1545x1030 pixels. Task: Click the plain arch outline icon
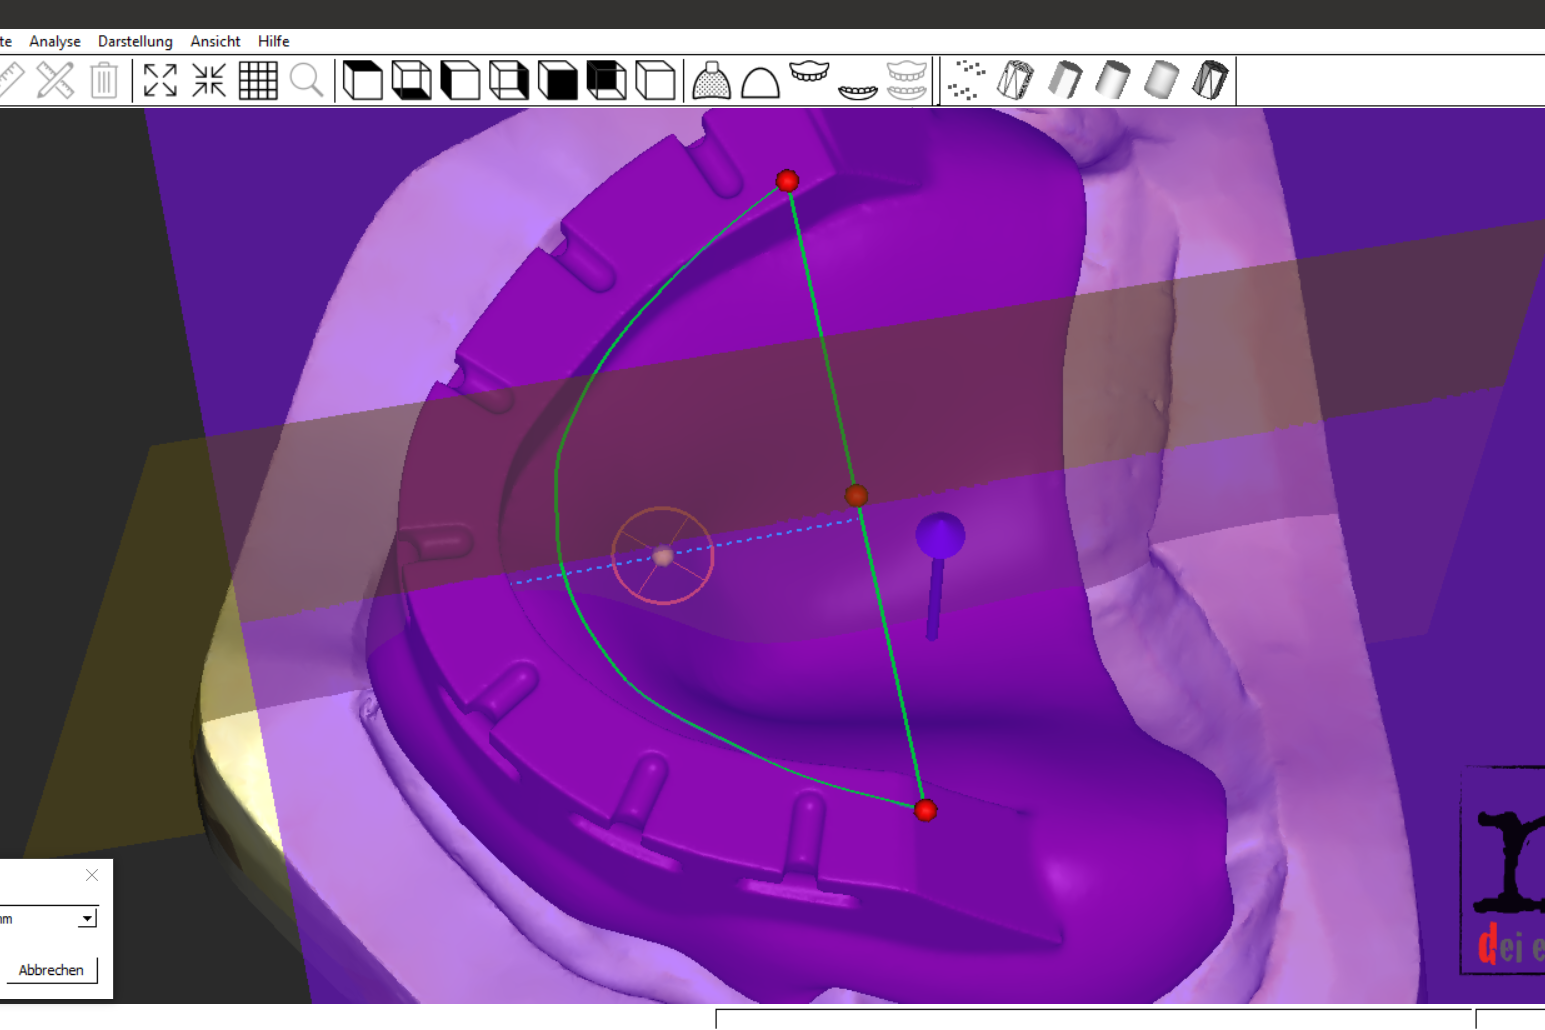tap(760, 81)
